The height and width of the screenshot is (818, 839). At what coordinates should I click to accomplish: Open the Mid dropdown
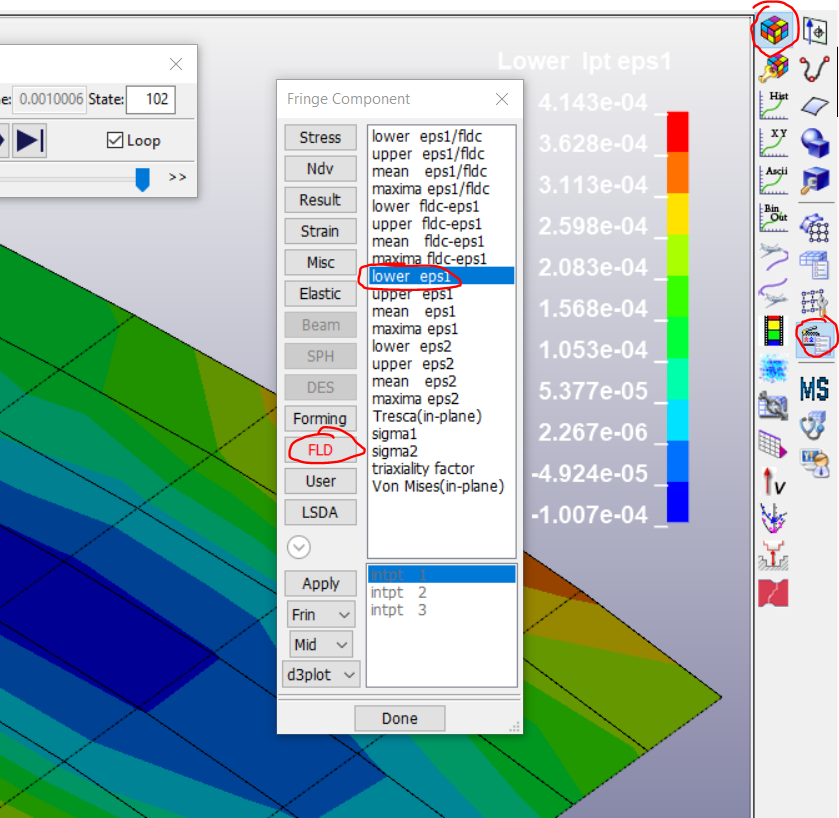coord(321,645)
